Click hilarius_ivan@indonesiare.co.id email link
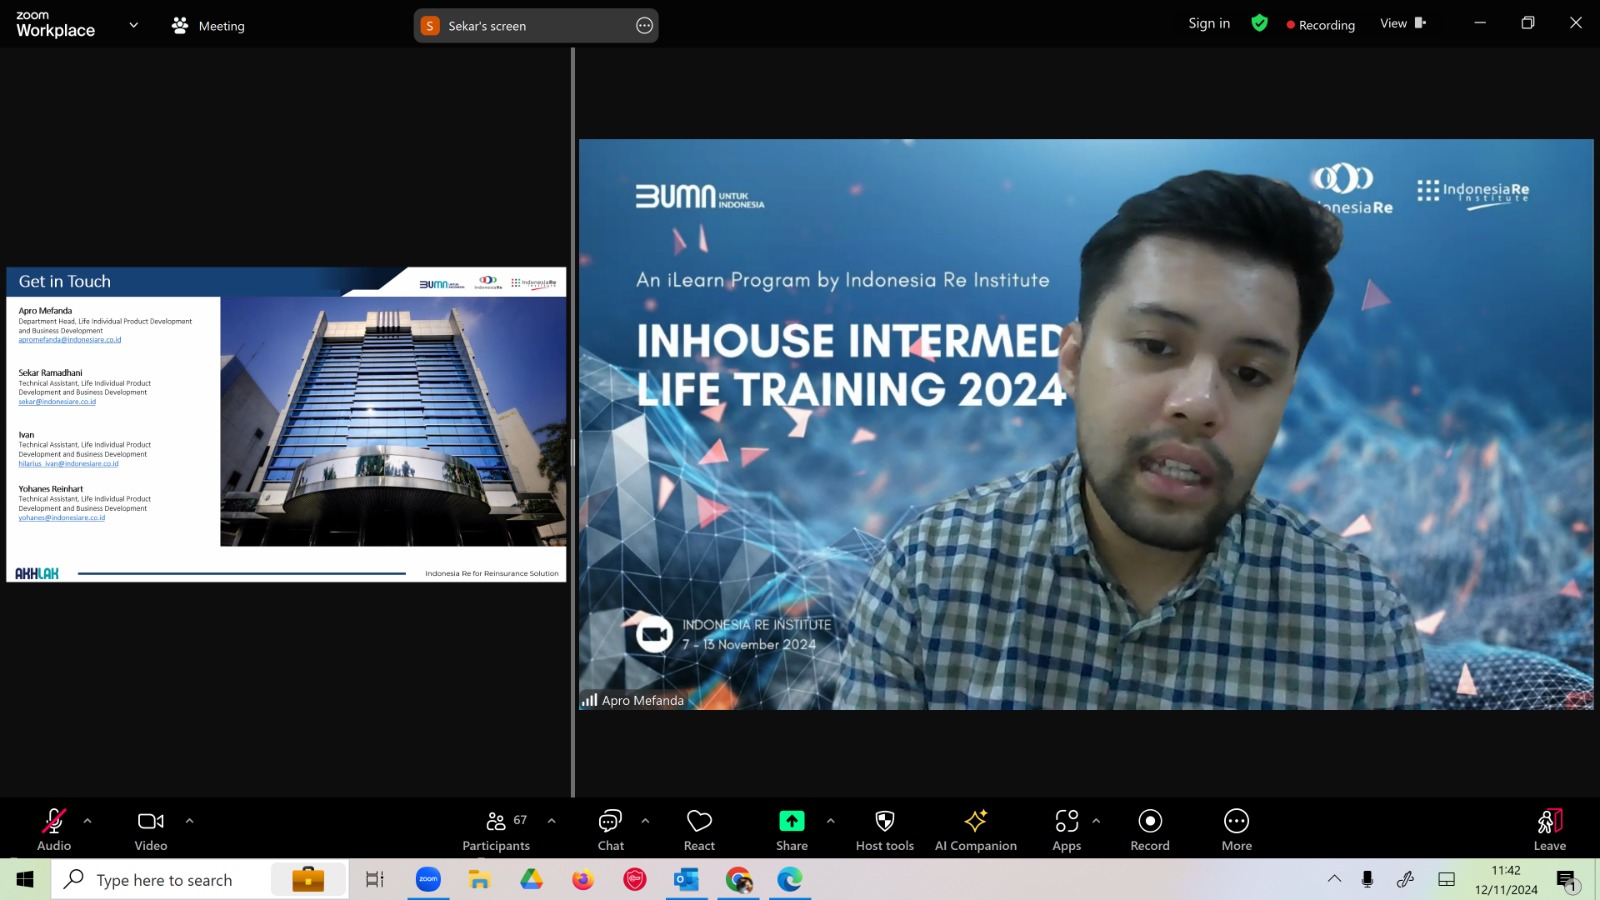The image size is (1600, 900). [x=68, y=464]
